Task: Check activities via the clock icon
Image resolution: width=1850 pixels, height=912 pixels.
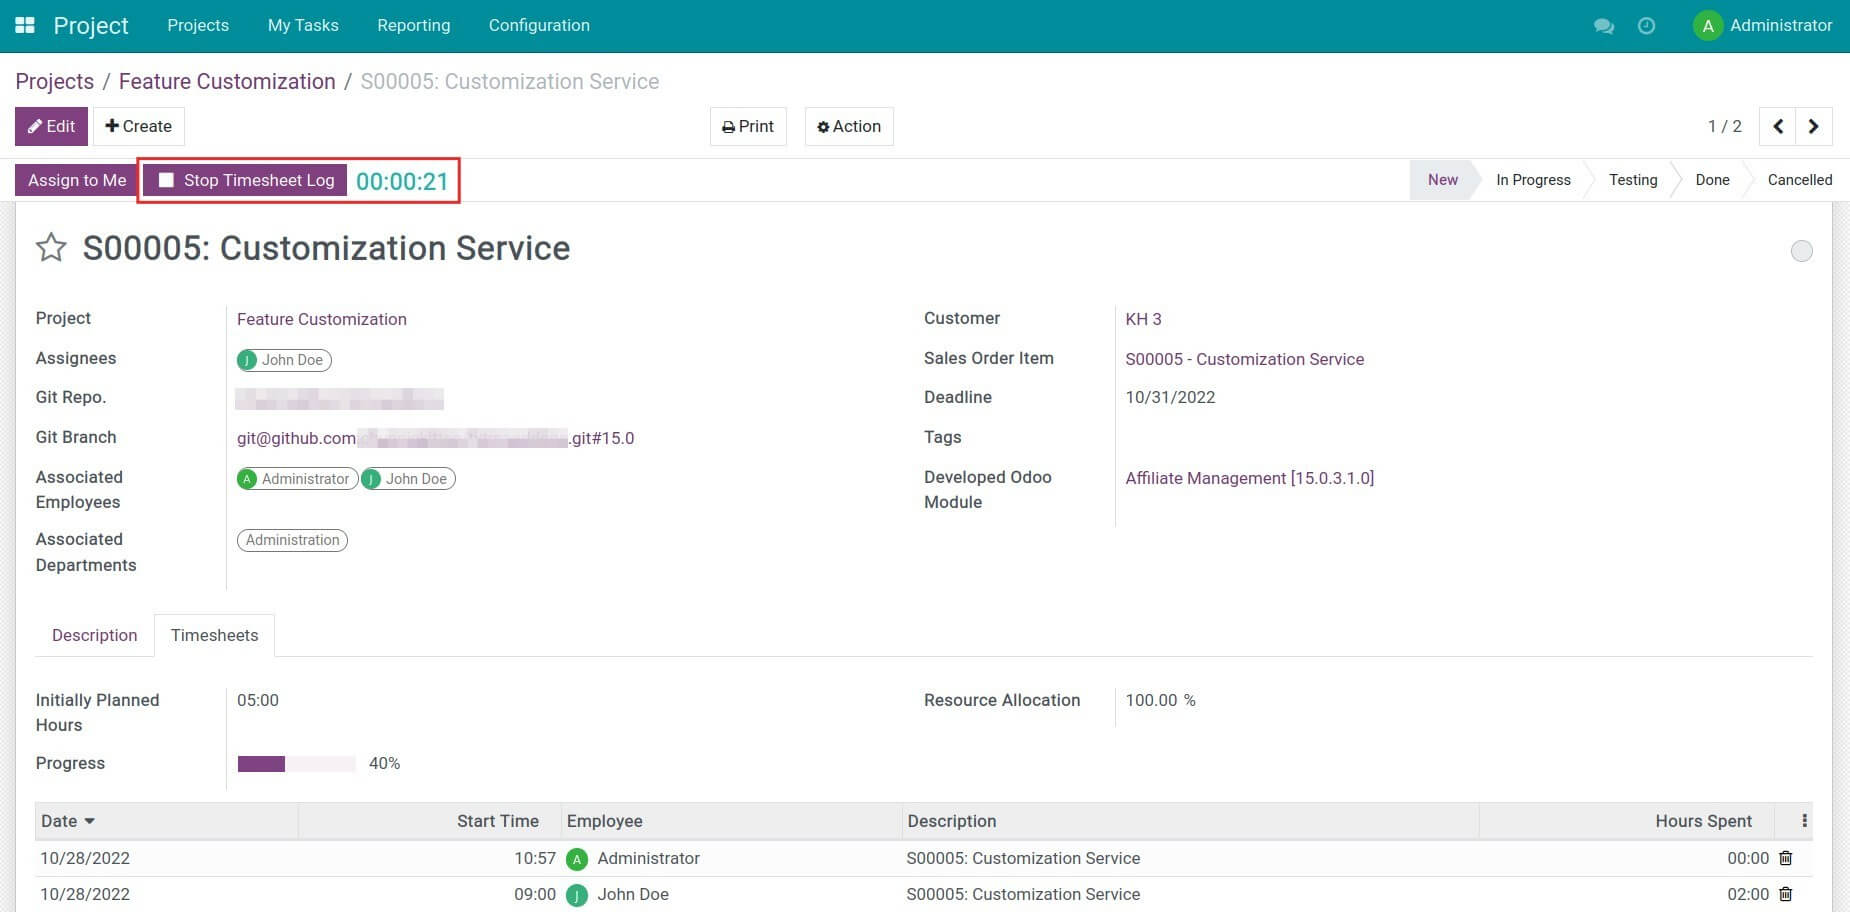Action: click(x=1646, y=26)
